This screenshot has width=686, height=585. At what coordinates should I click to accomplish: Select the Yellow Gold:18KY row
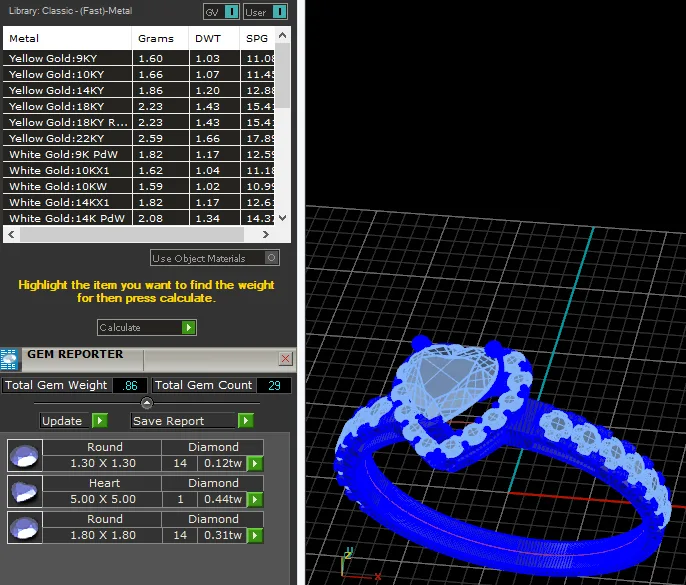(x=139, y=106)
